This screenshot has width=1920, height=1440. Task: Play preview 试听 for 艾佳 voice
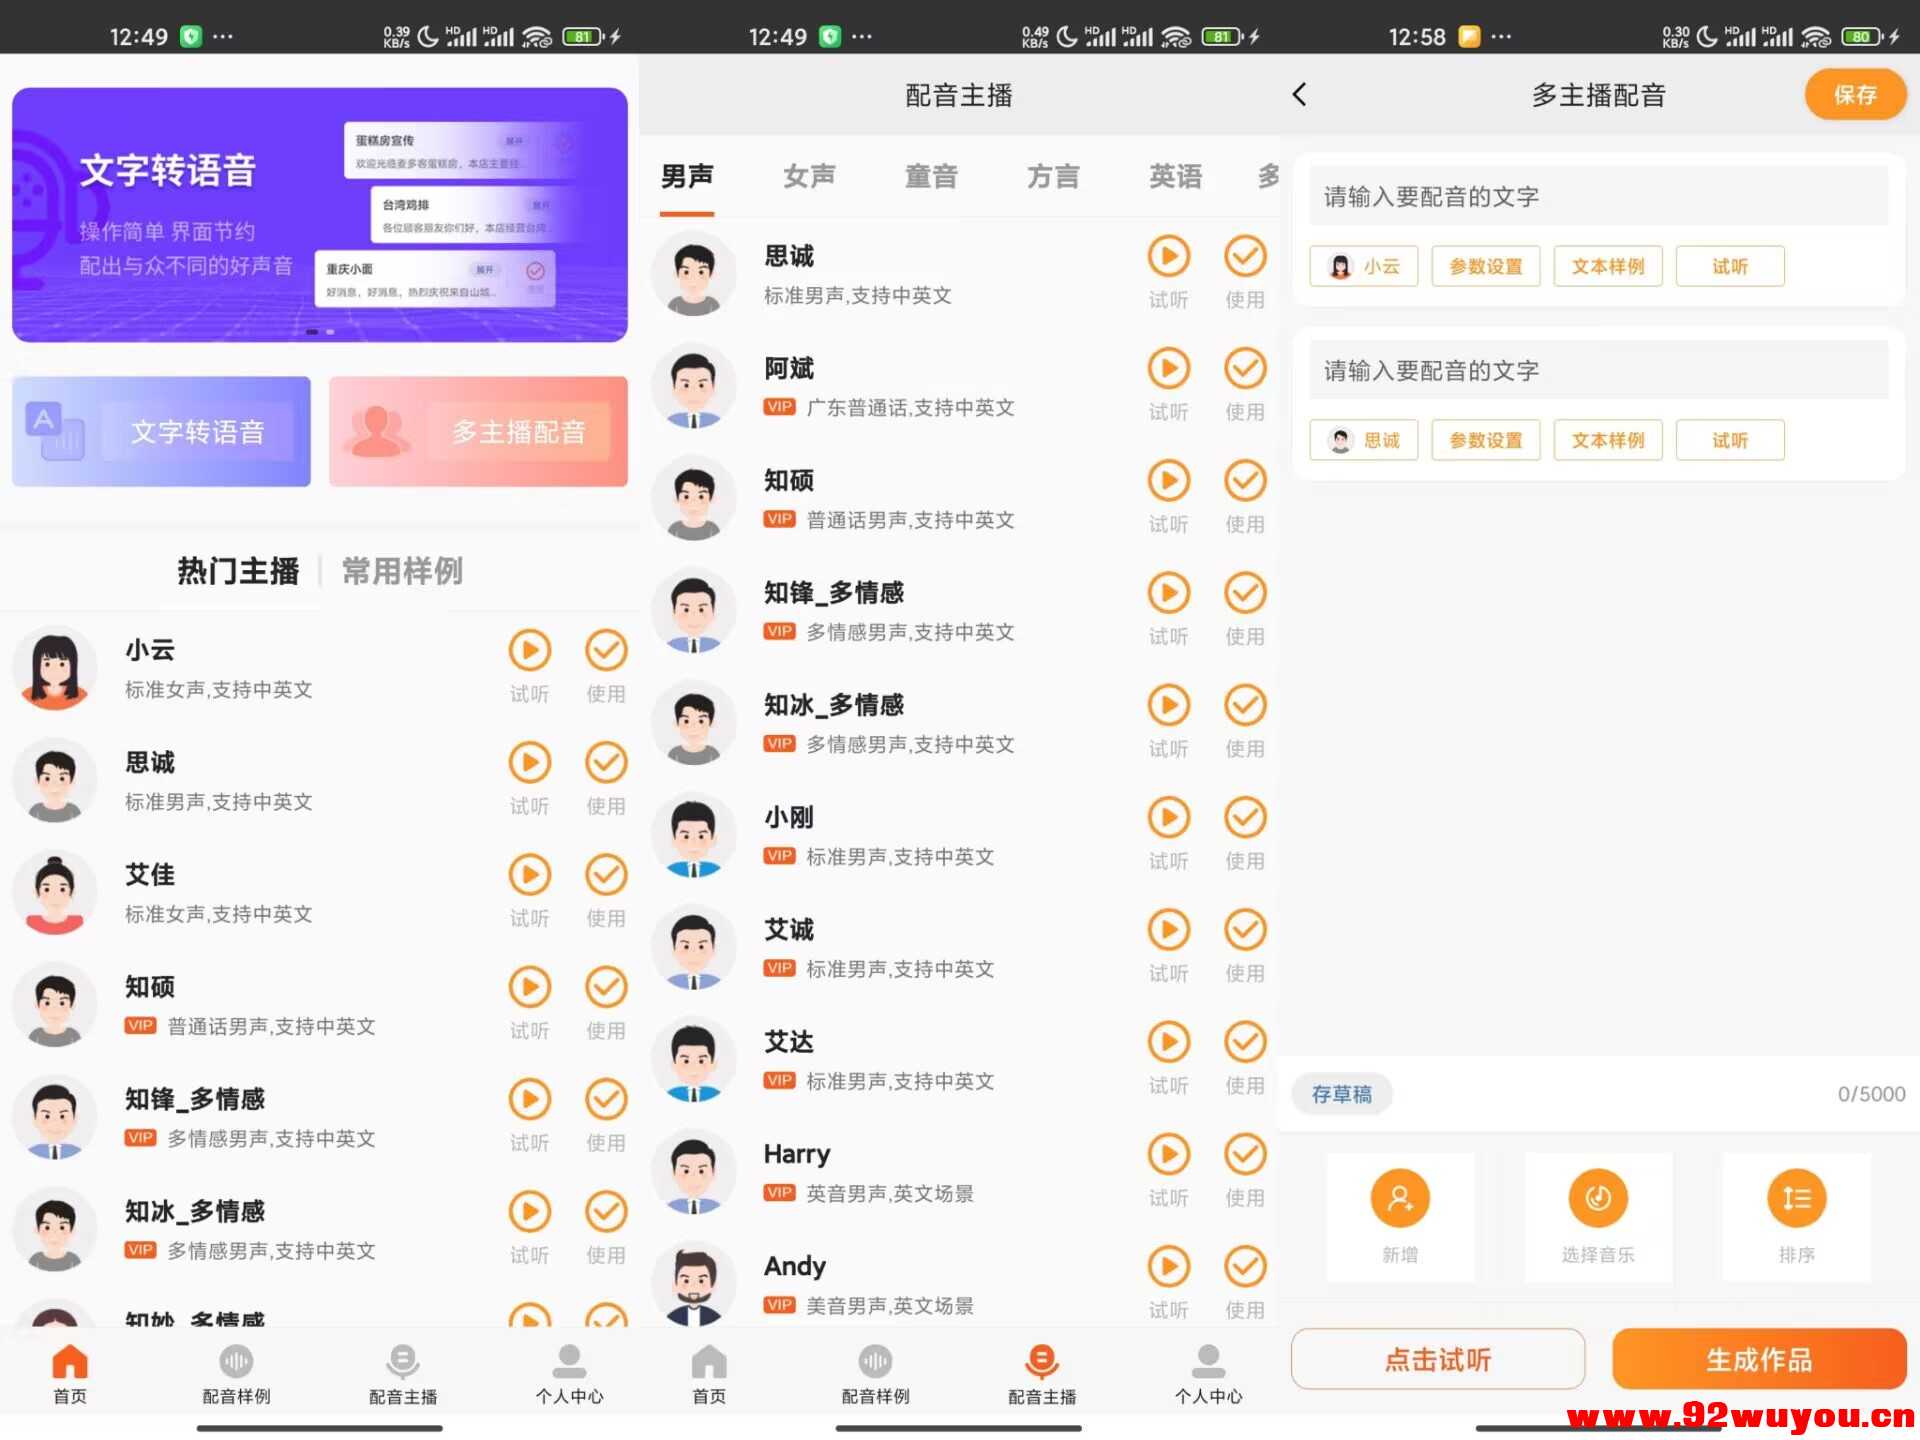pos(530,875)
